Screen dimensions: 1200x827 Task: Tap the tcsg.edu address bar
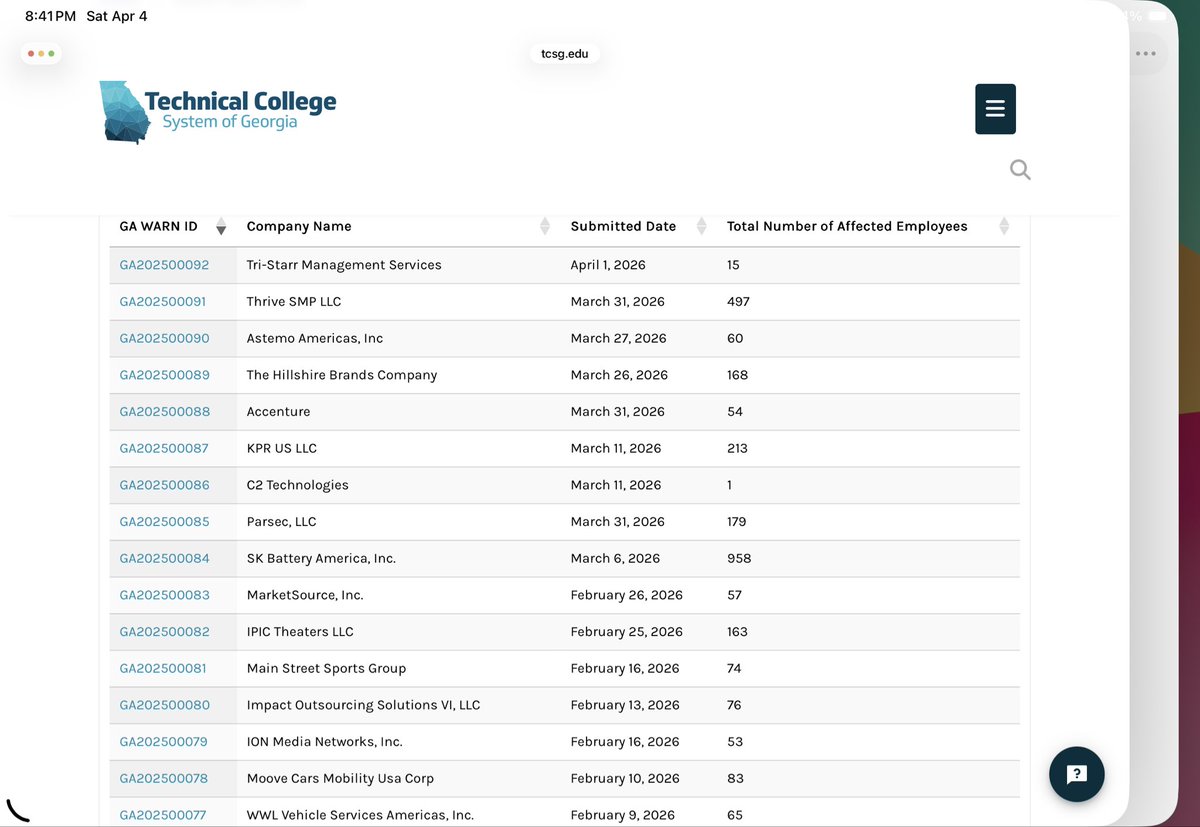click(565, 54)
